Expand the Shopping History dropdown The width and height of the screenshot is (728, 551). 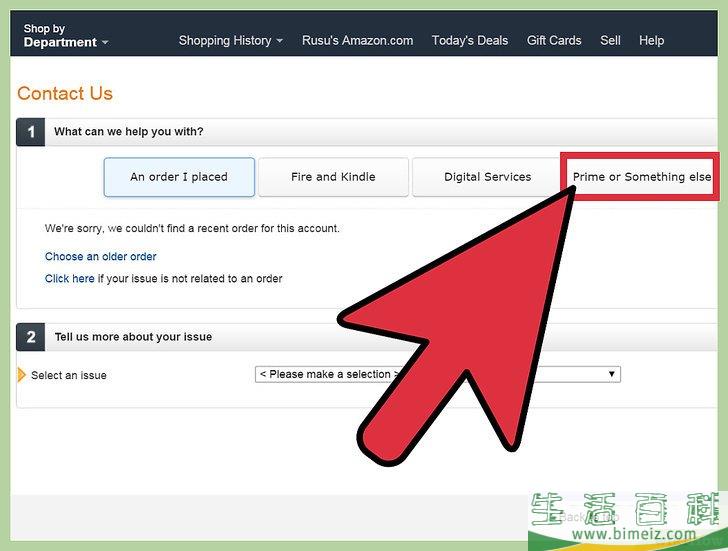pos(231,40)
